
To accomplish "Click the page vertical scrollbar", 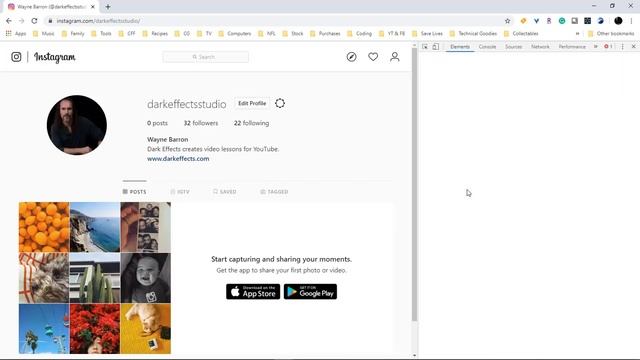I will pyautogui.click(x=415, y=184).
